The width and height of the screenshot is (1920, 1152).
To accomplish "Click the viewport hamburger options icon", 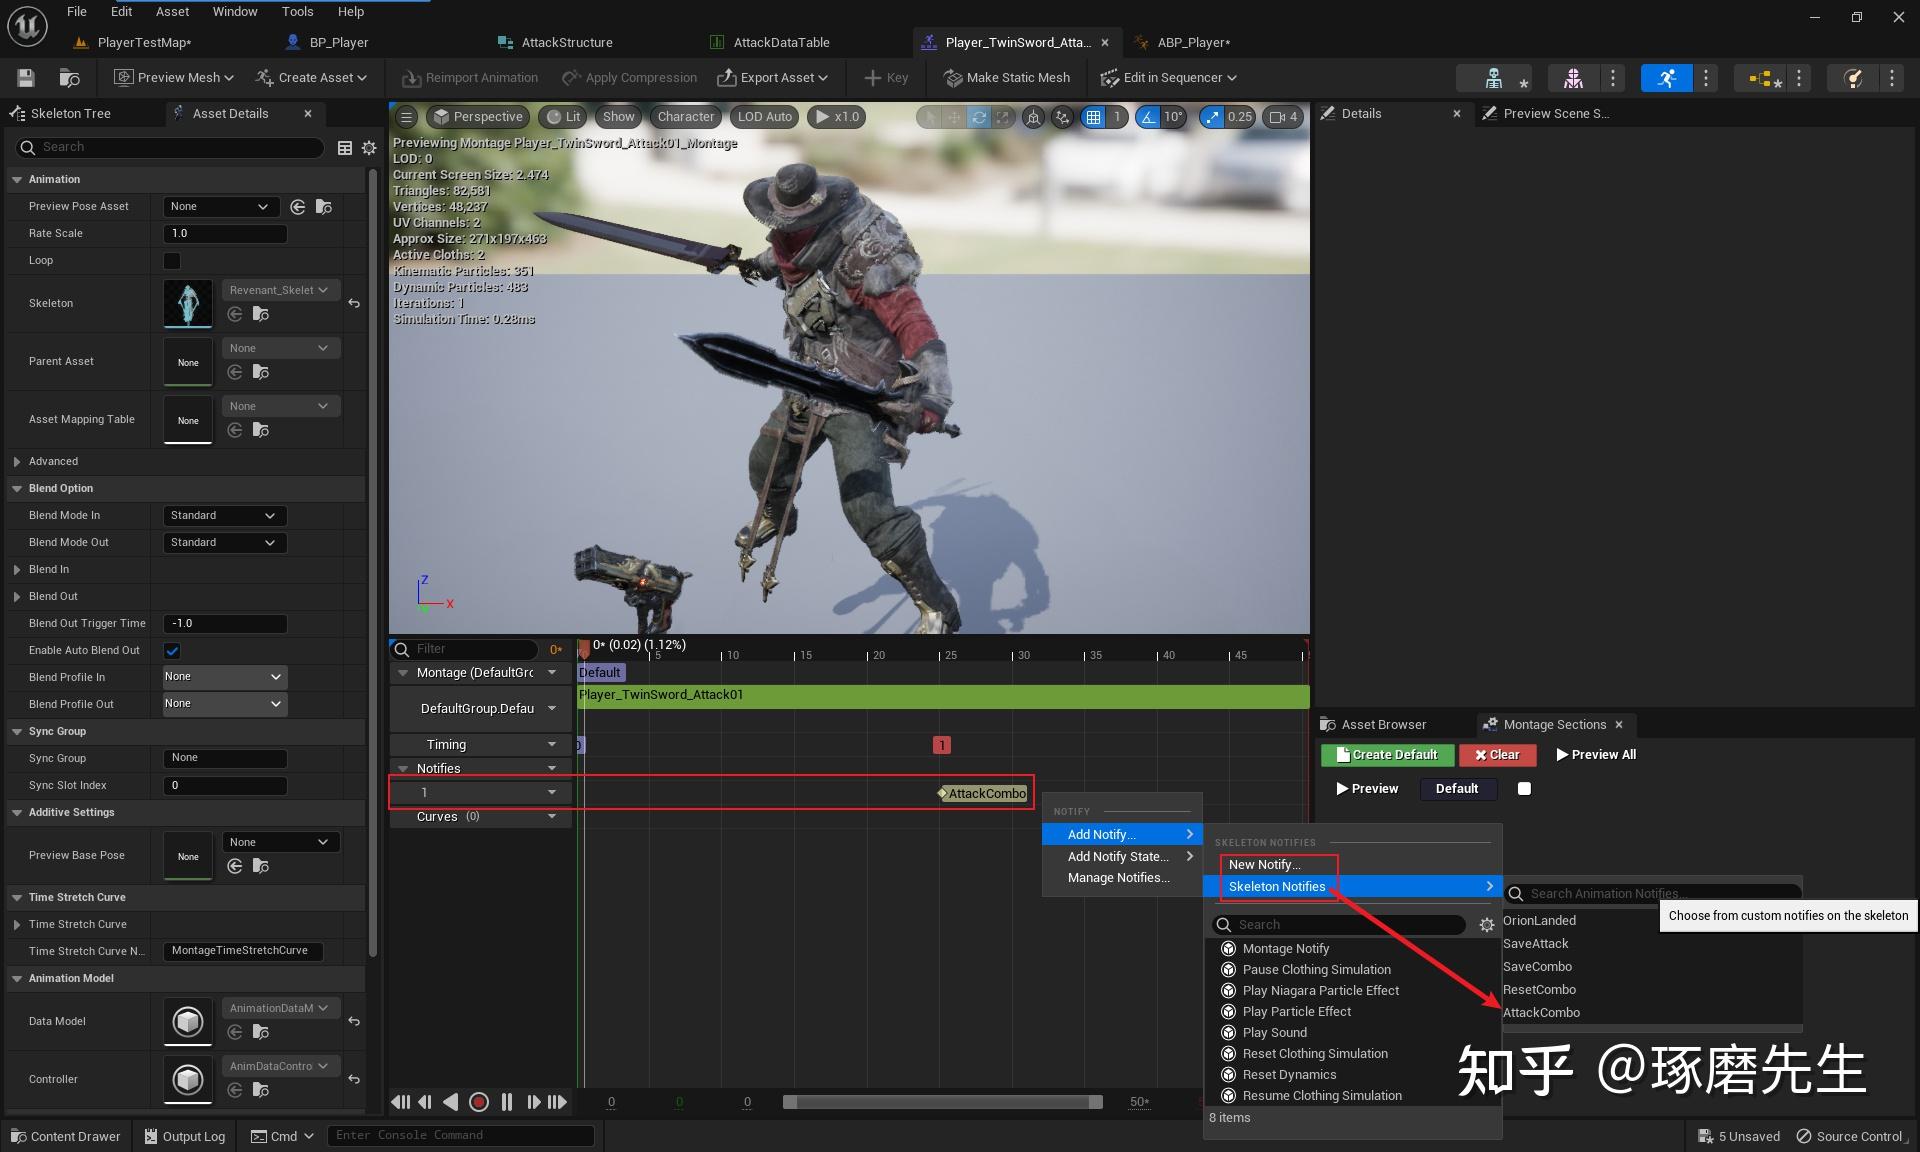I will [406, 117].
